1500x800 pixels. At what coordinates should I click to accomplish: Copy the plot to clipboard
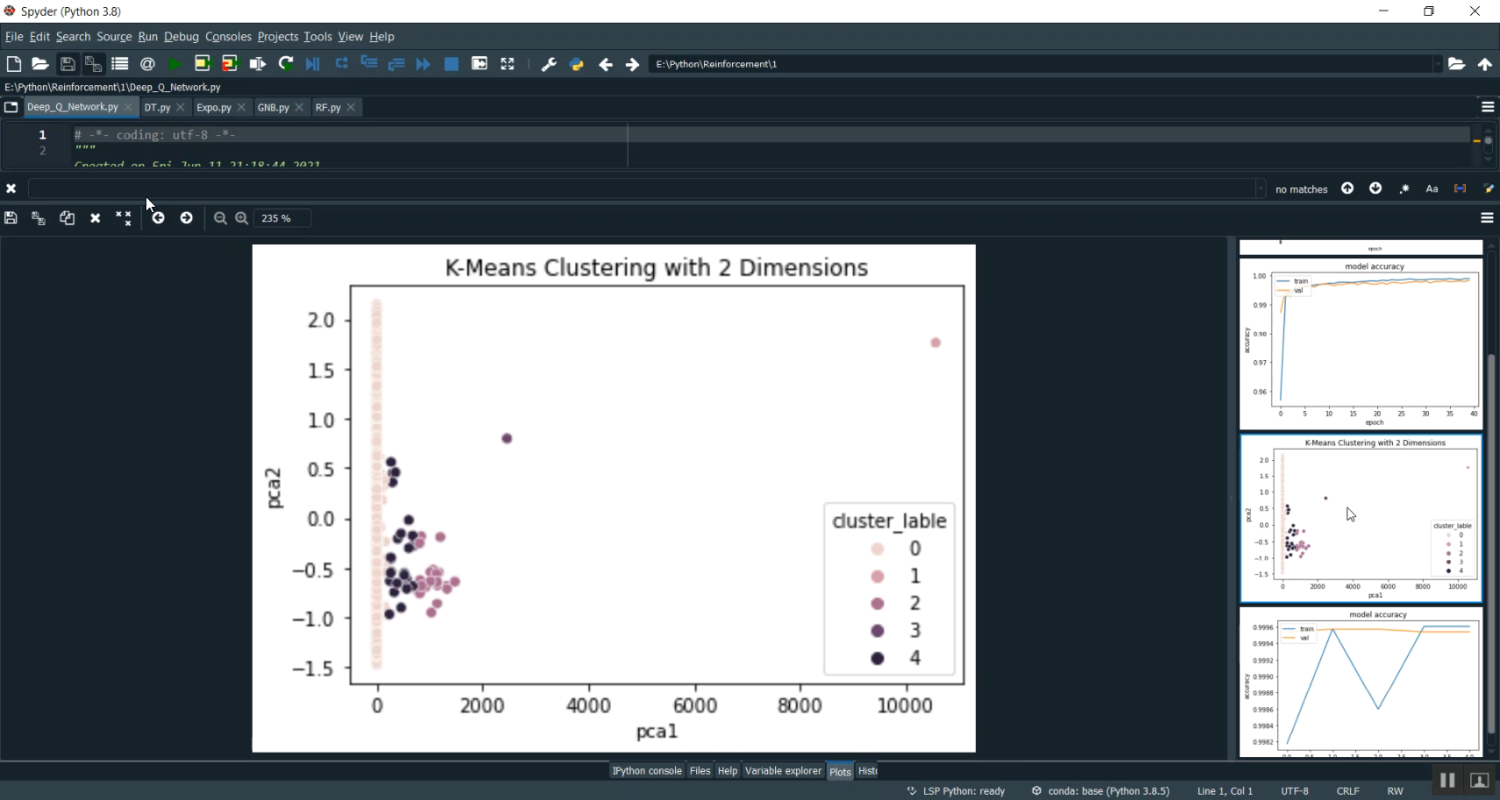(67, 218)
